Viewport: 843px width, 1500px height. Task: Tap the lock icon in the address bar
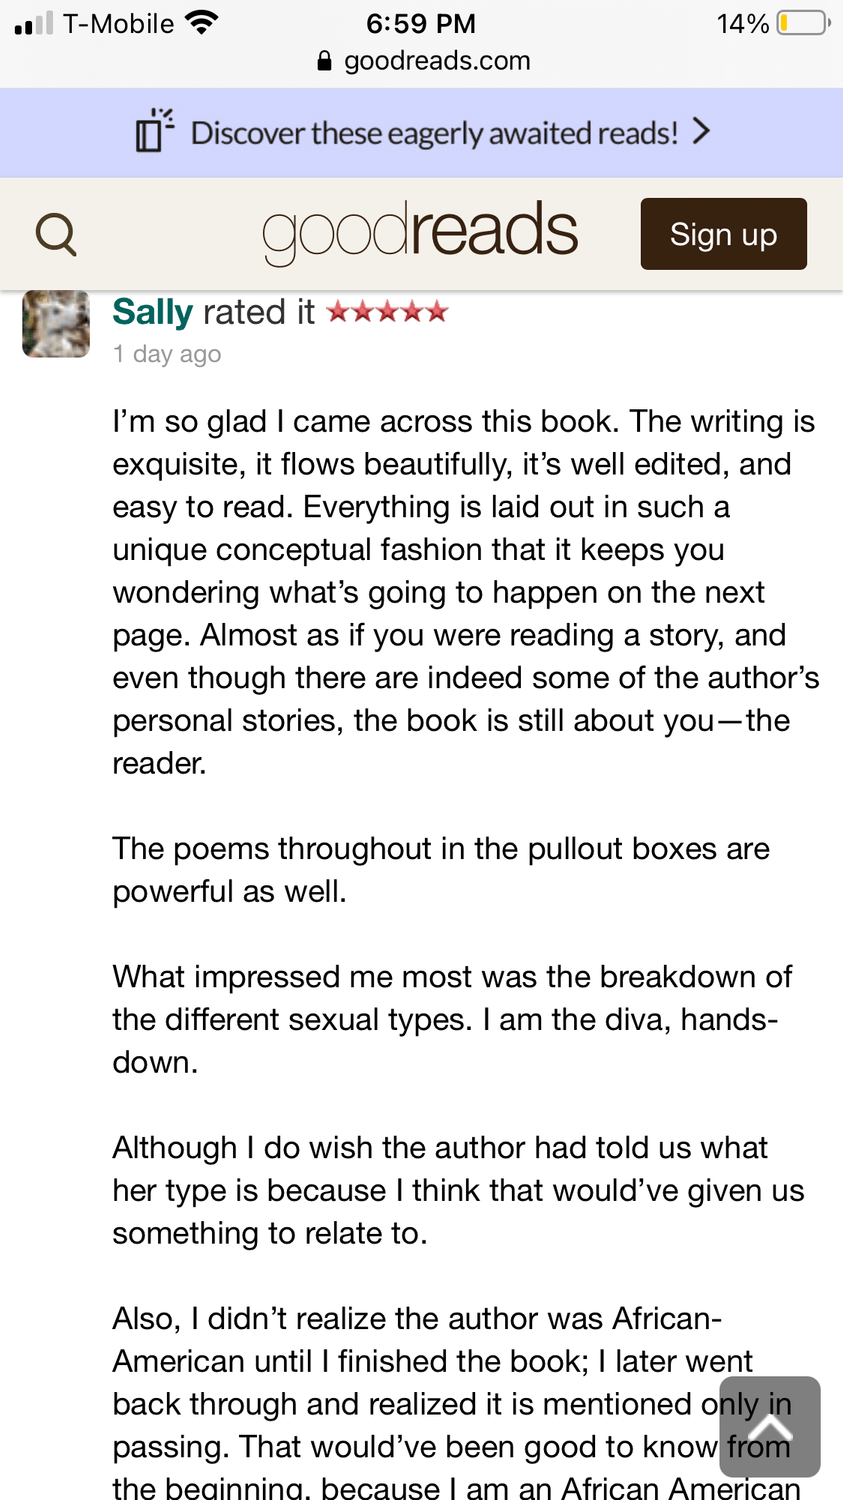tap(324, 61)
